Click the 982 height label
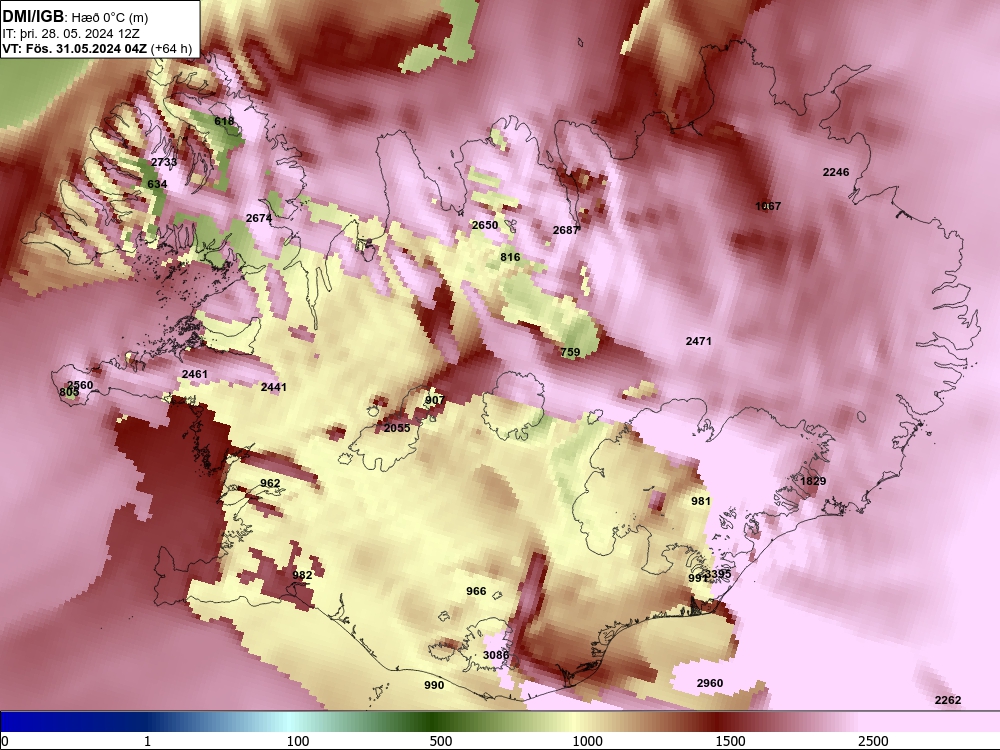The height and width of the screenshot is (750, 1000). tap(302, 575)
